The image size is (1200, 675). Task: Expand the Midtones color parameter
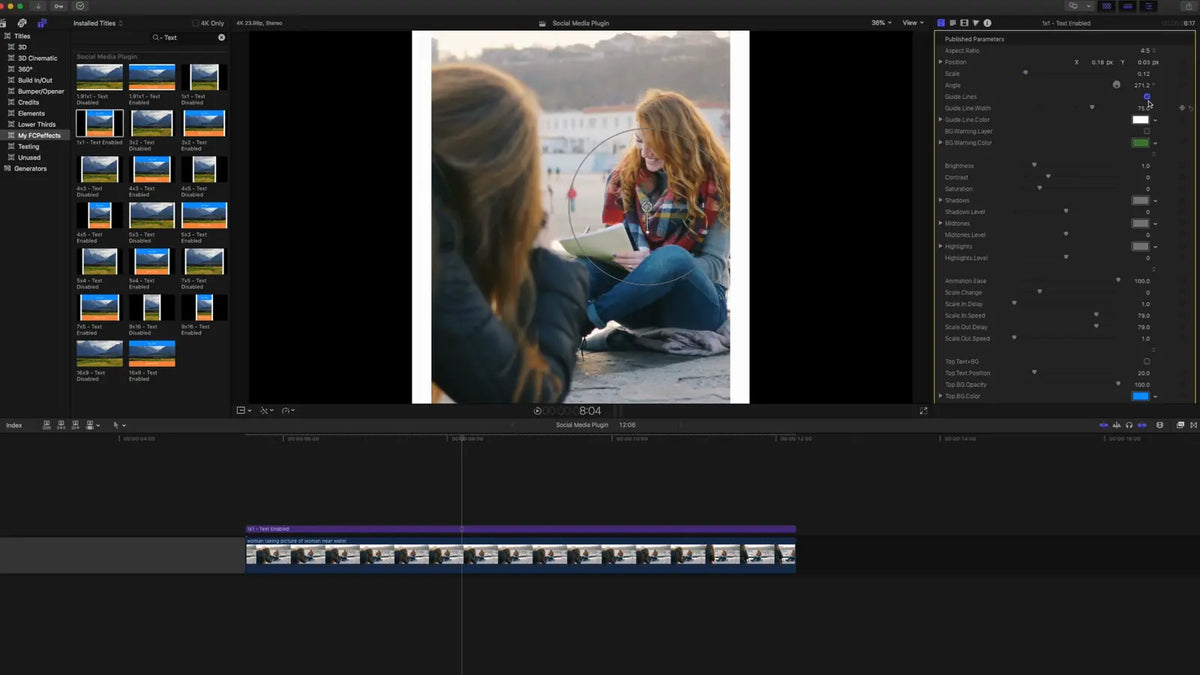pyautogui.click(x=940, y=223)
